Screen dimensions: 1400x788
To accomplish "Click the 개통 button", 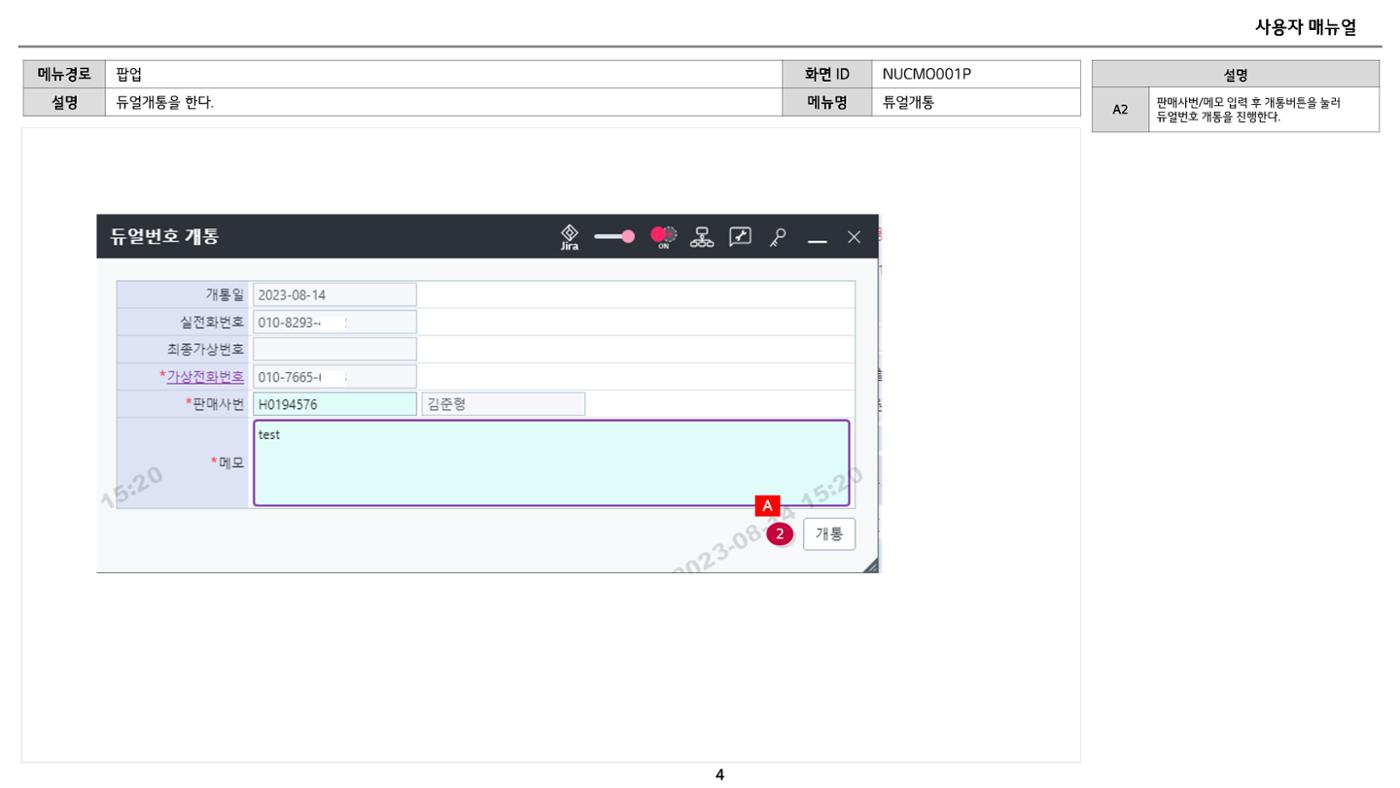I will pos(829,534).
